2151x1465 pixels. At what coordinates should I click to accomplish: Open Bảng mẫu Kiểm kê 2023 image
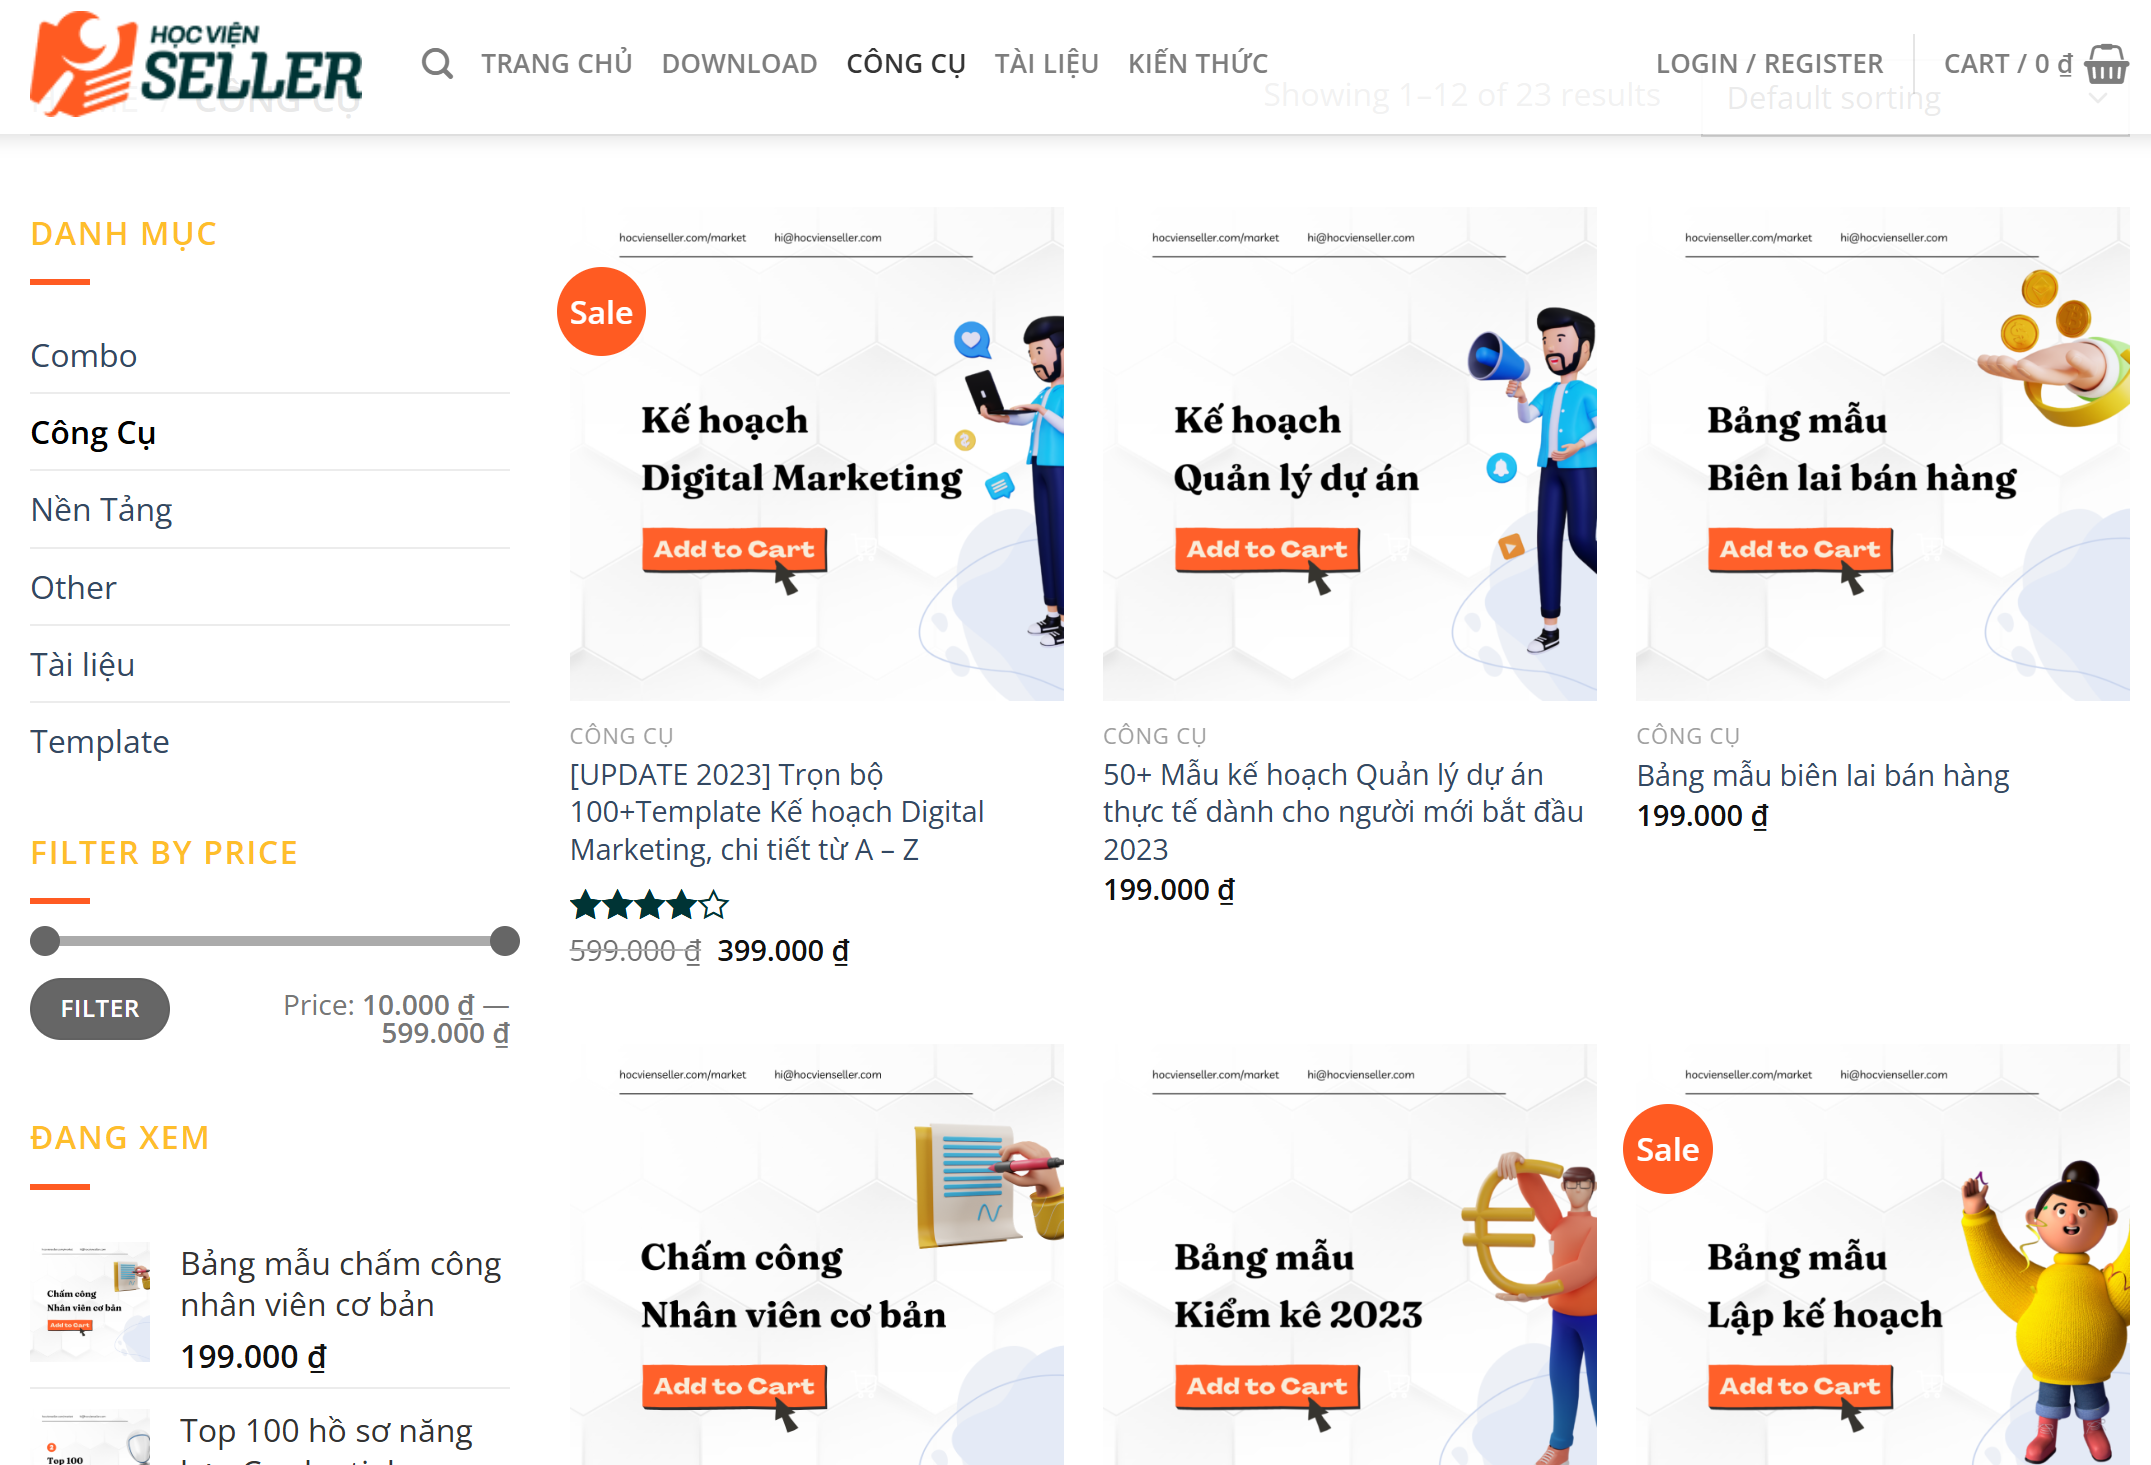(x=1349, y=1255)
